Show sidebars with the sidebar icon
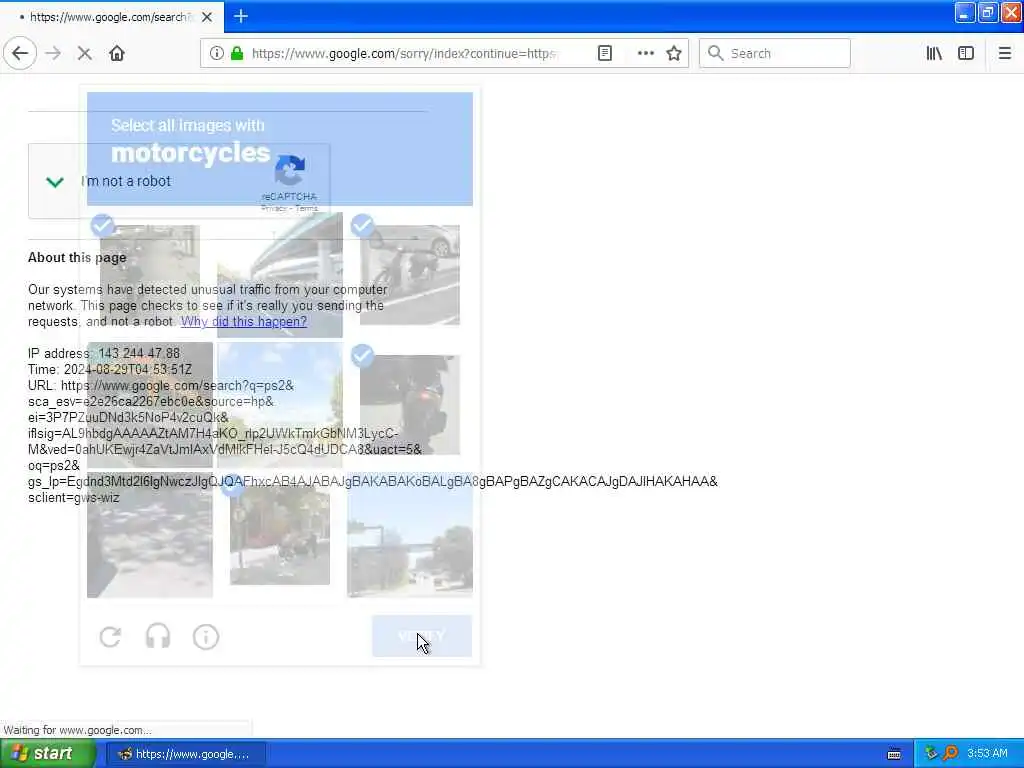Viewport: 1024px width, 768px height. click(966, 54)
